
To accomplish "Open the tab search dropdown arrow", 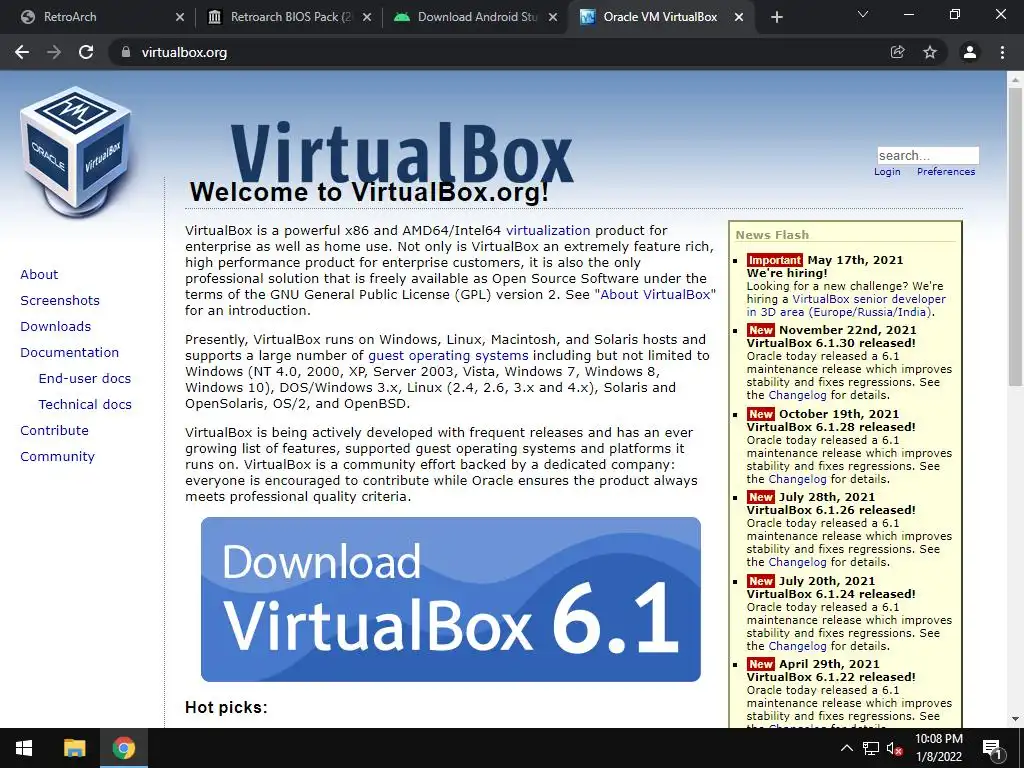I will (x=863, y=14).
